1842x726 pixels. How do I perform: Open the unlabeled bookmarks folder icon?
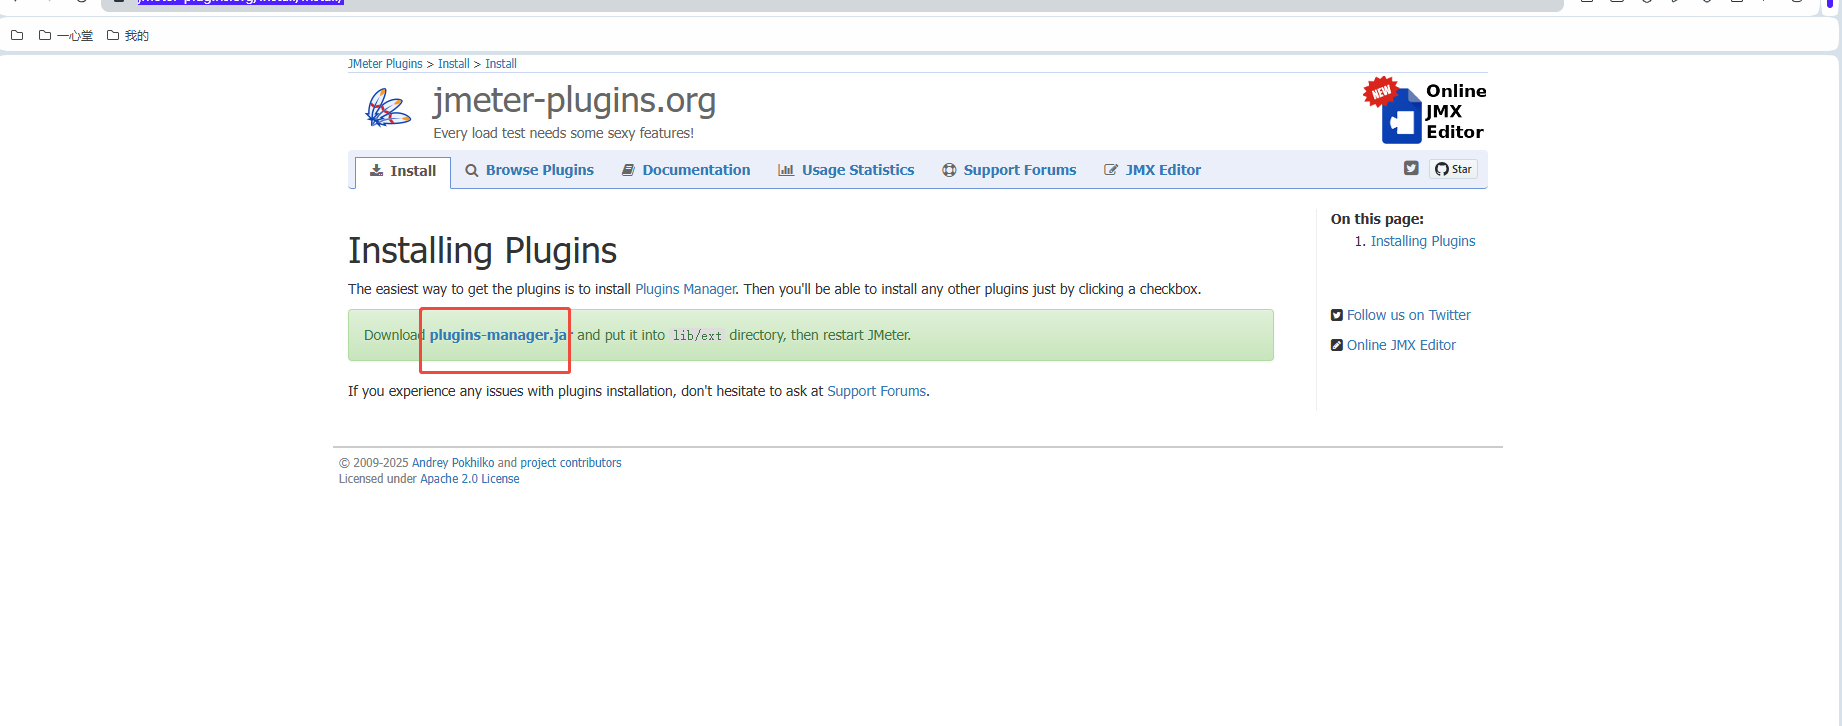17,35
